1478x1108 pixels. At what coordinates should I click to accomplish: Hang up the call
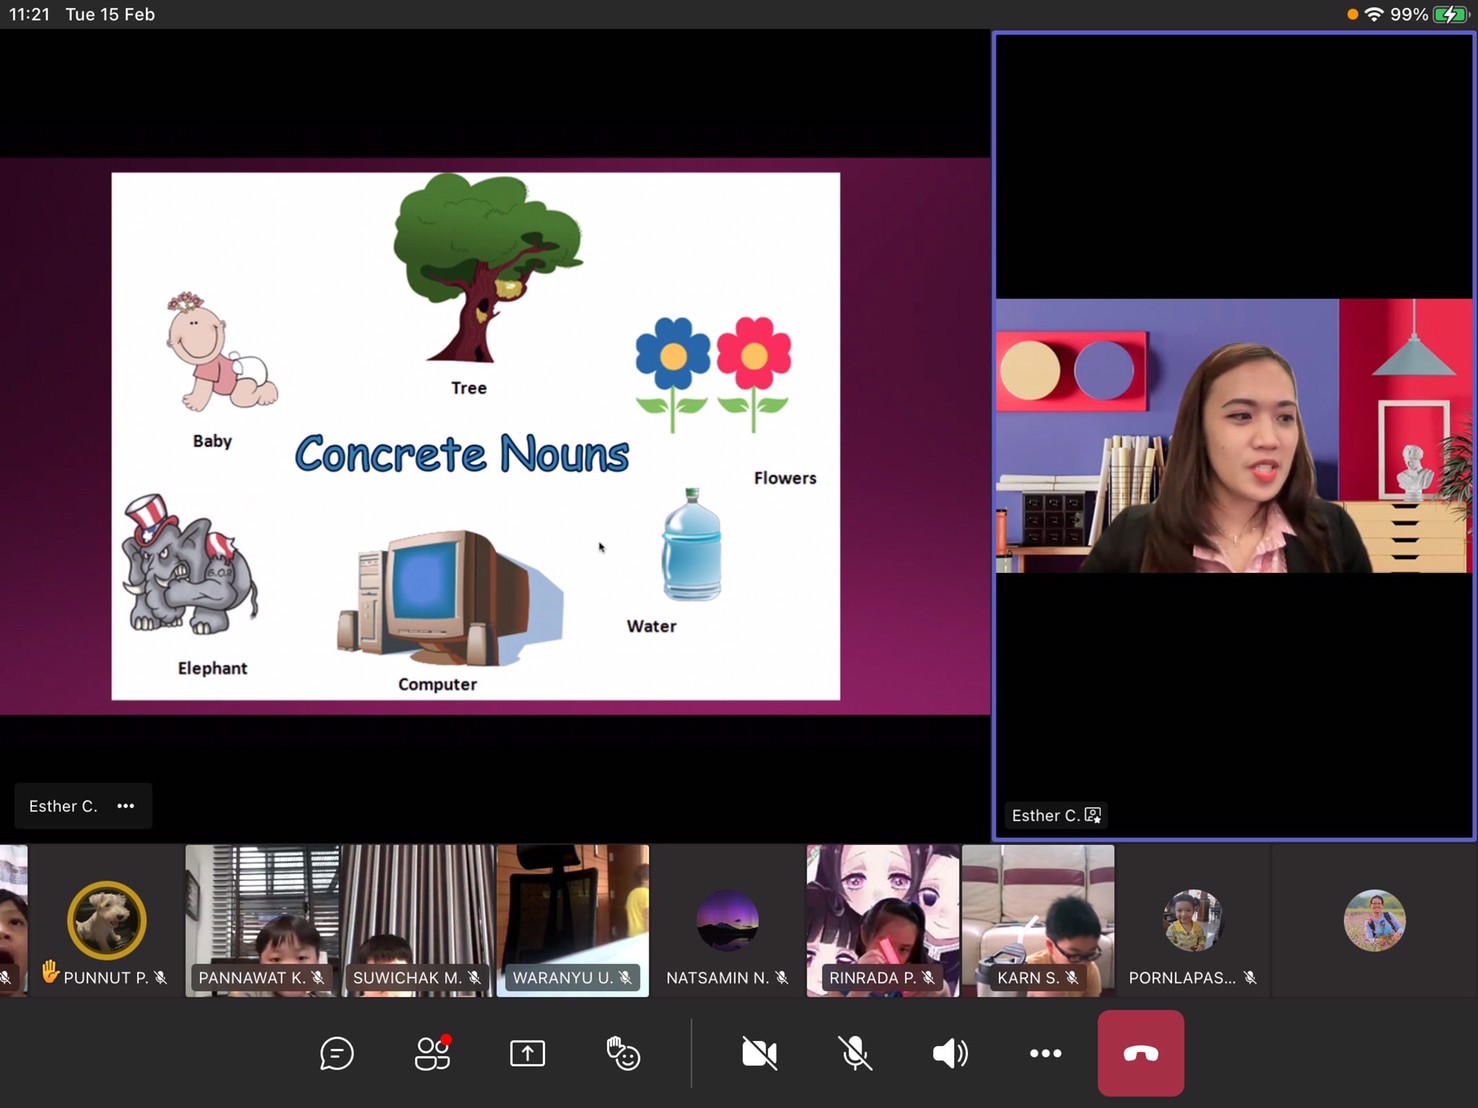tap(1141, 1053)
